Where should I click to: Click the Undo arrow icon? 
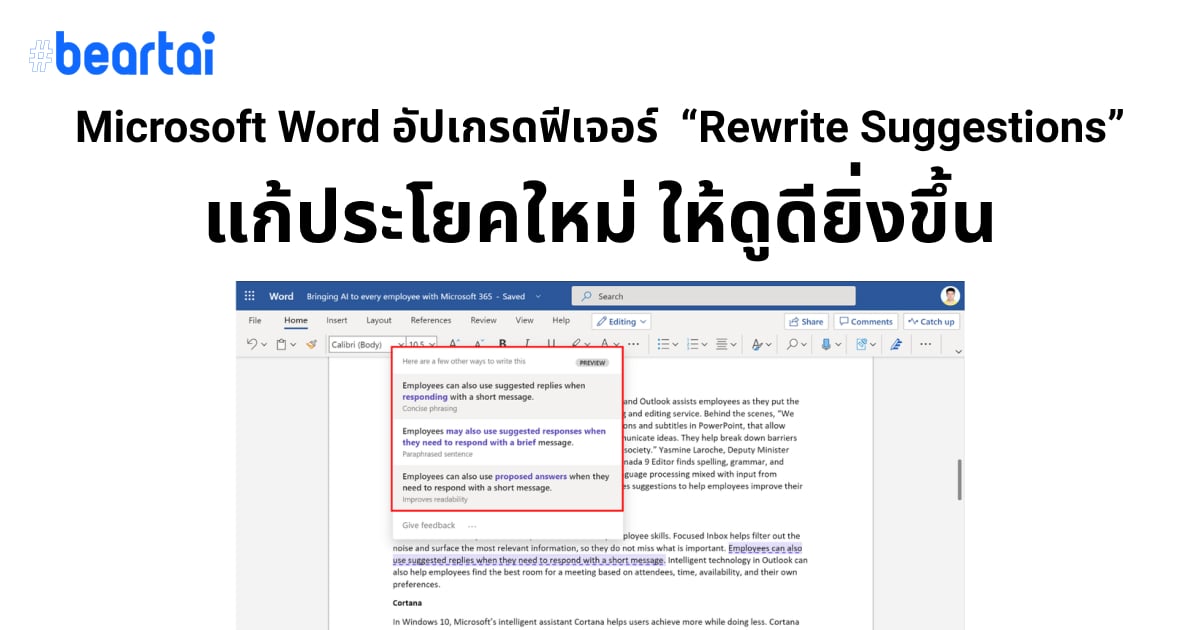point(251,344)
